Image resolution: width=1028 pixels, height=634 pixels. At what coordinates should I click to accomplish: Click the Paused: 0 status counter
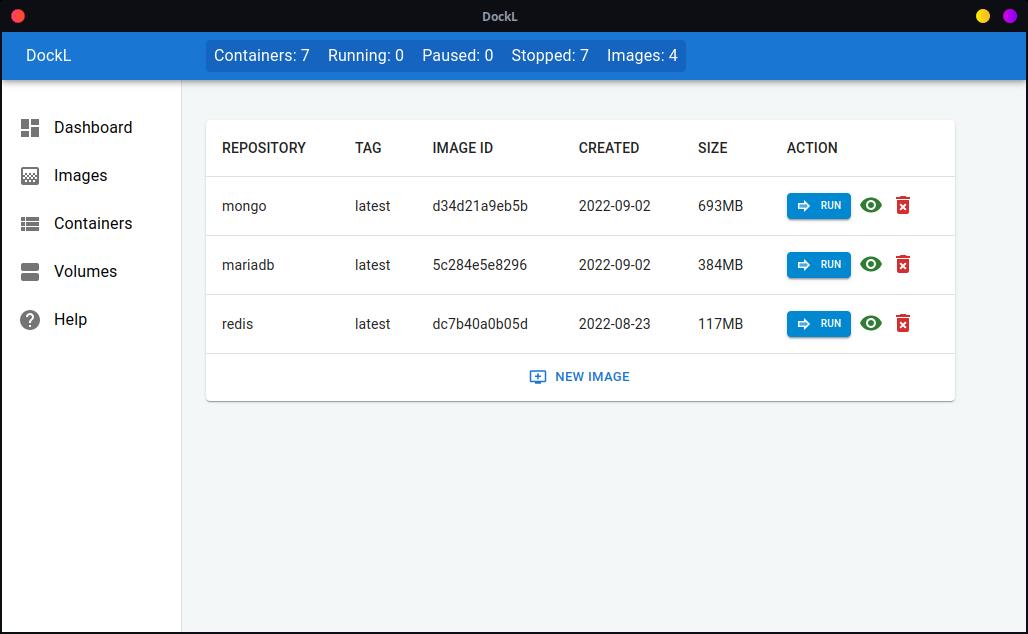458,56
